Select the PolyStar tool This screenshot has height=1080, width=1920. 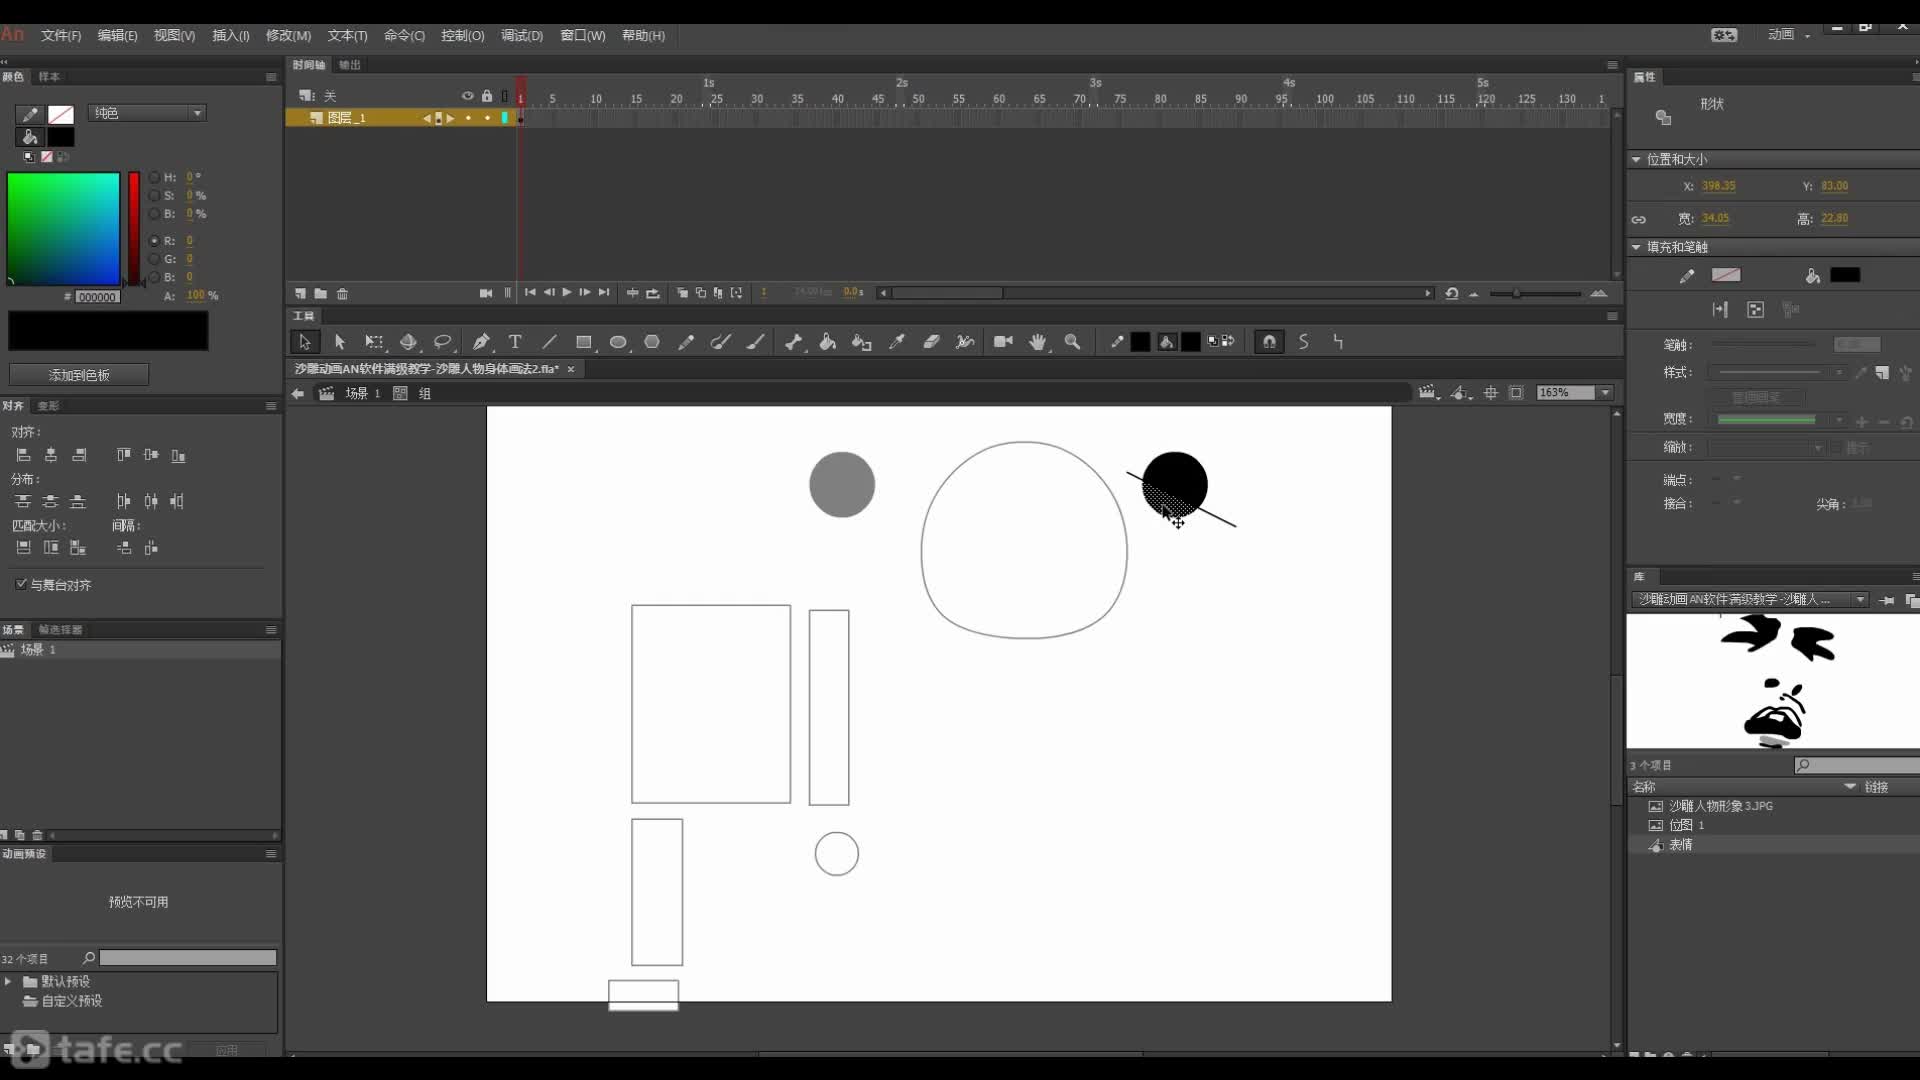[x=652, y=342]
